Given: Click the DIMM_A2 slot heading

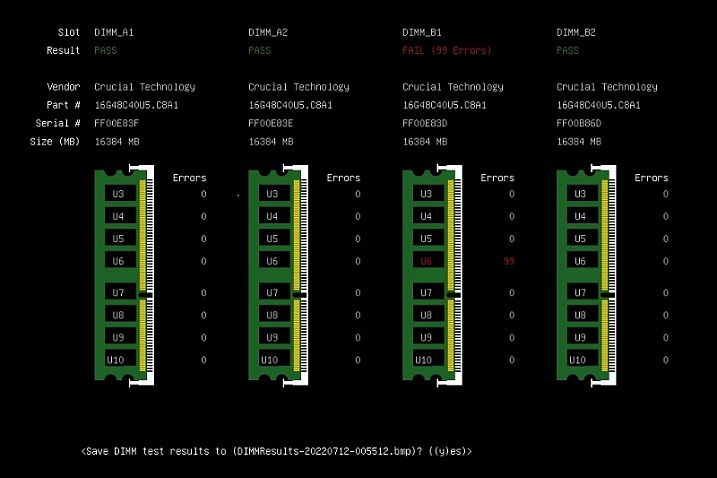Looking at the screenshot, I should click(268, 32).
